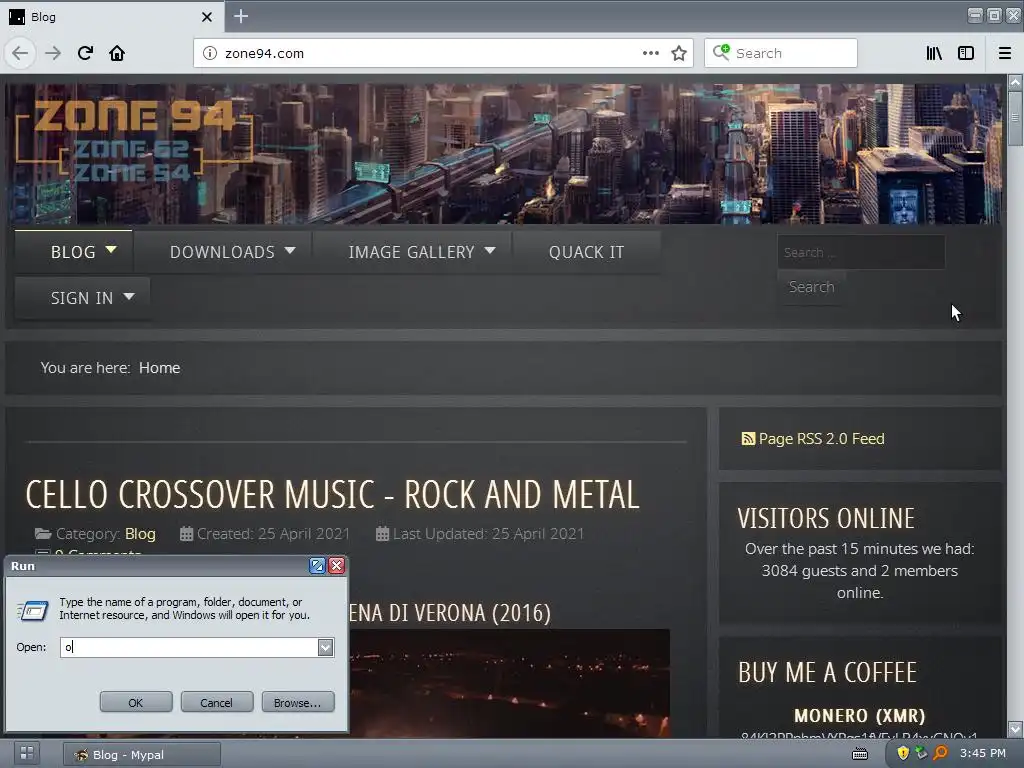Expand the Image Gallery menu arrow
1024x768 pixels.
pyautogui.click(x=490, y=250)
